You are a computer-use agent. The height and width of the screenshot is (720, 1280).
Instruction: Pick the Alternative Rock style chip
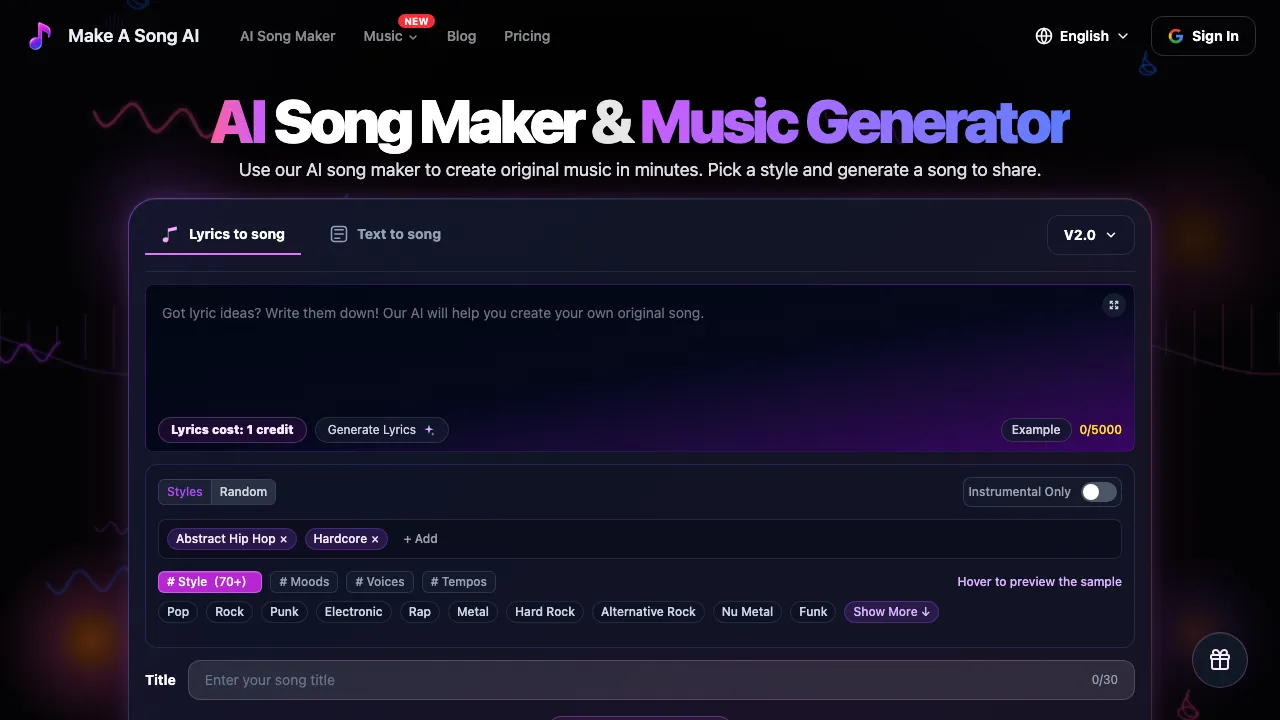pos(648,612)
